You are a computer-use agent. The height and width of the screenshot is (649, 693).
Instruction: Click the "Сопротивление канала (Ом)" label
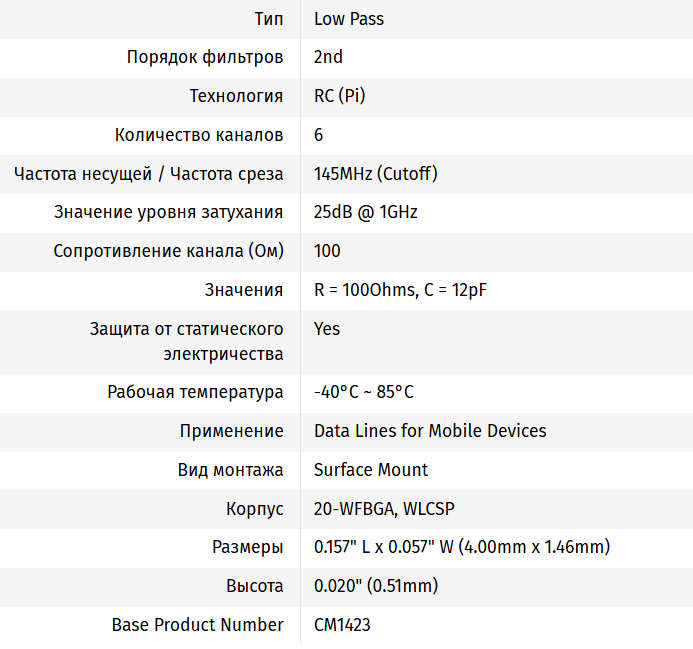tap(168, 251)
